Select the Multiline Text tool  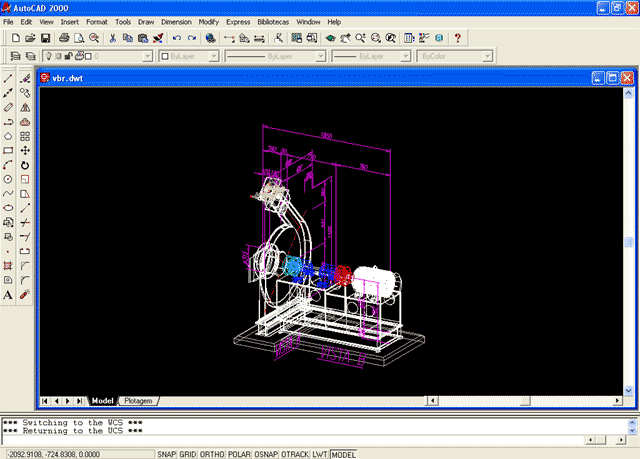tap(8, 295)
